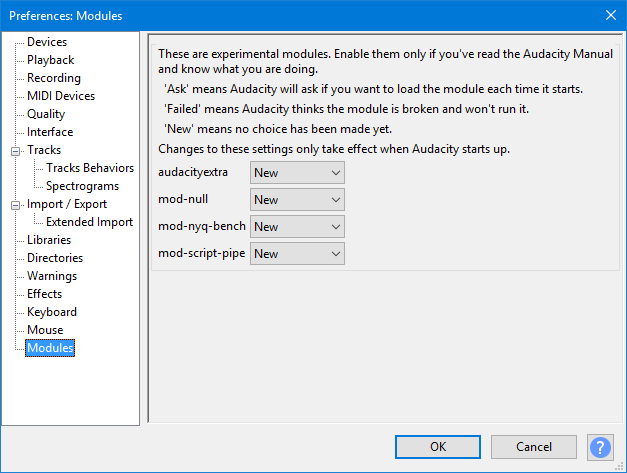The width and height of the screenshot is (627, 473).
Task: Click the mod-nyq-bench module label
Action: point(202,226)
